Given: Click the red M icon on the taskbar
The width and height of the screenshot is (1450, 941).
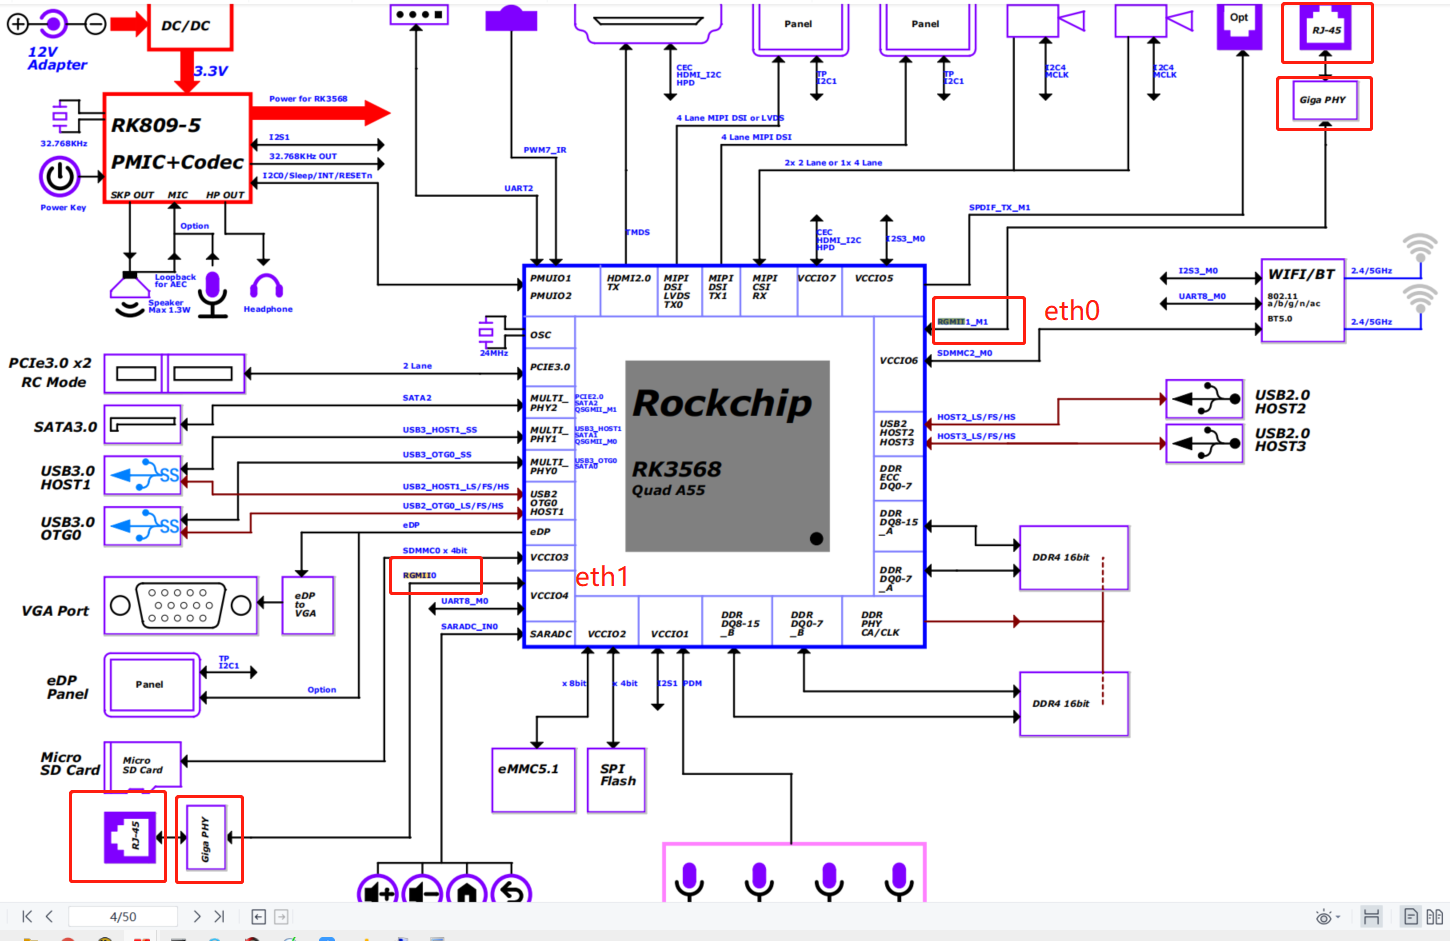Looking at the screenshot, I should coord(141,936).
